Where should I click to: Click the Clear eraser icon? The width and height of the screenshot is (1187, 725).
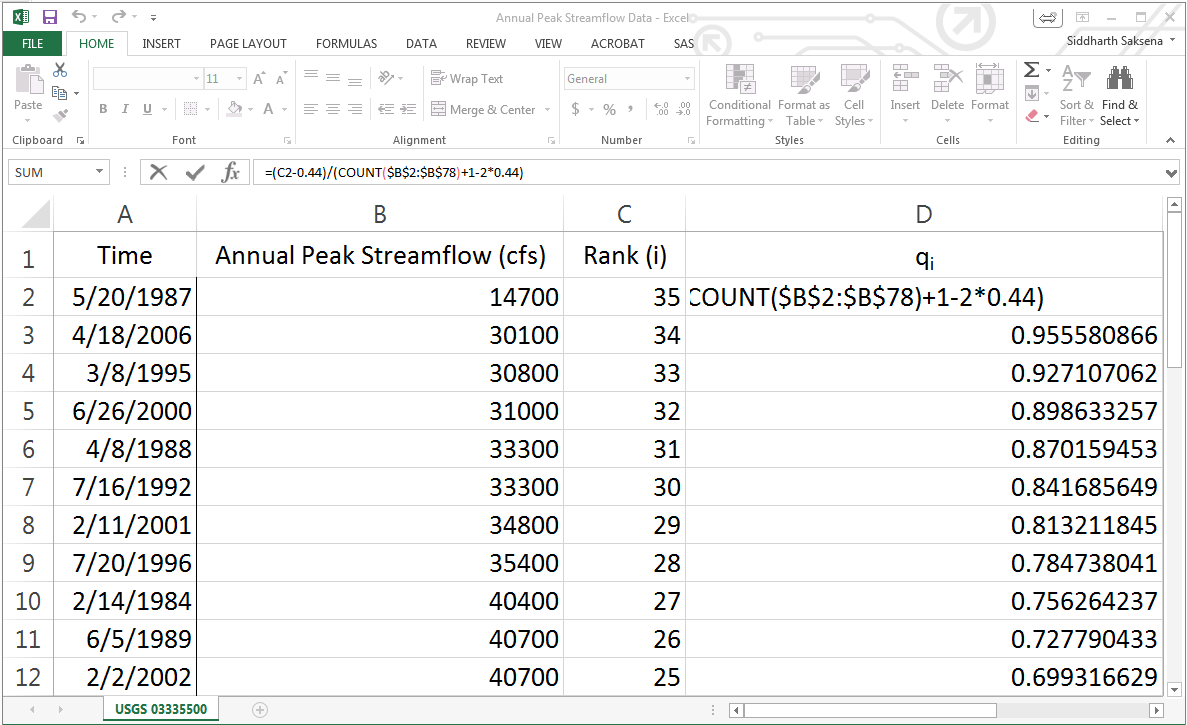coord(1032,116)
